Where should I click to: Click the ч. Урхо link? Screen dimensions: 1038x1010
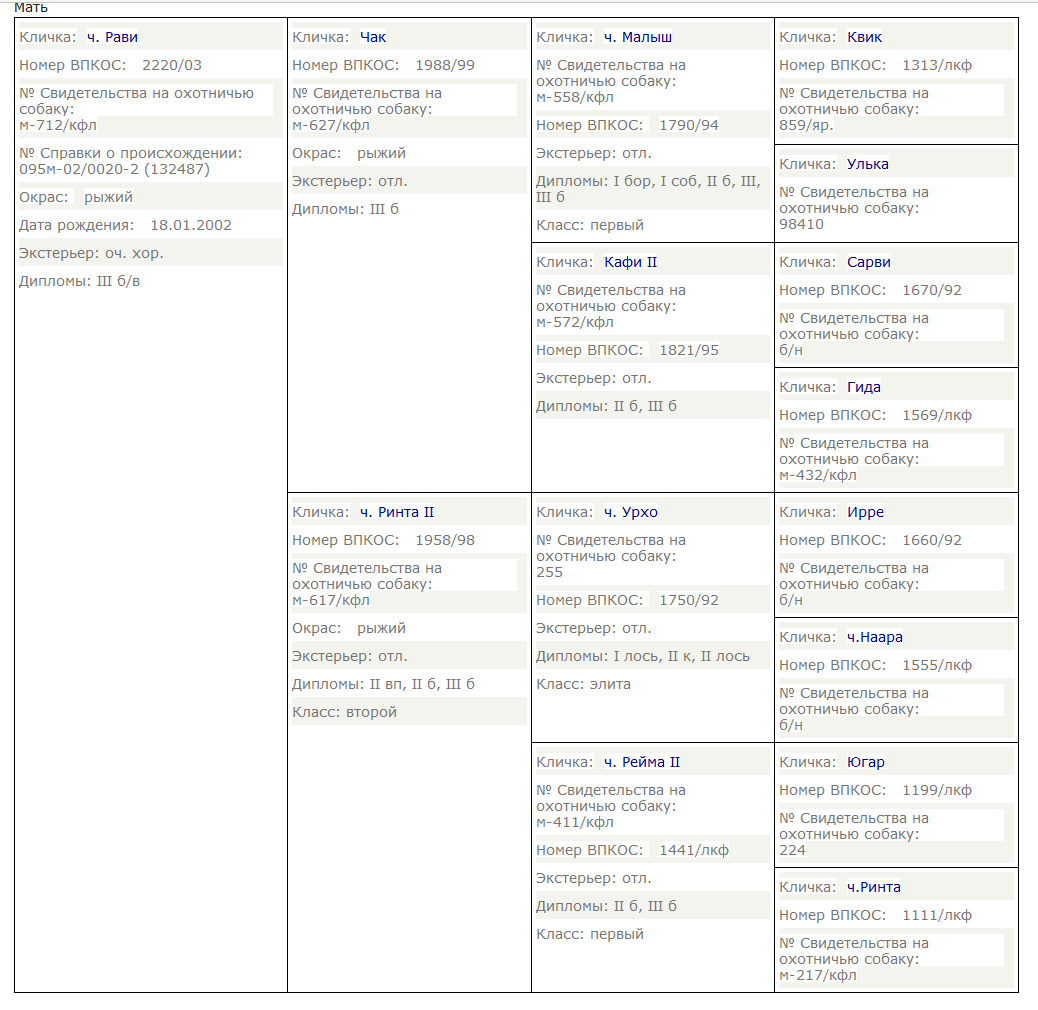coord(630,512)
